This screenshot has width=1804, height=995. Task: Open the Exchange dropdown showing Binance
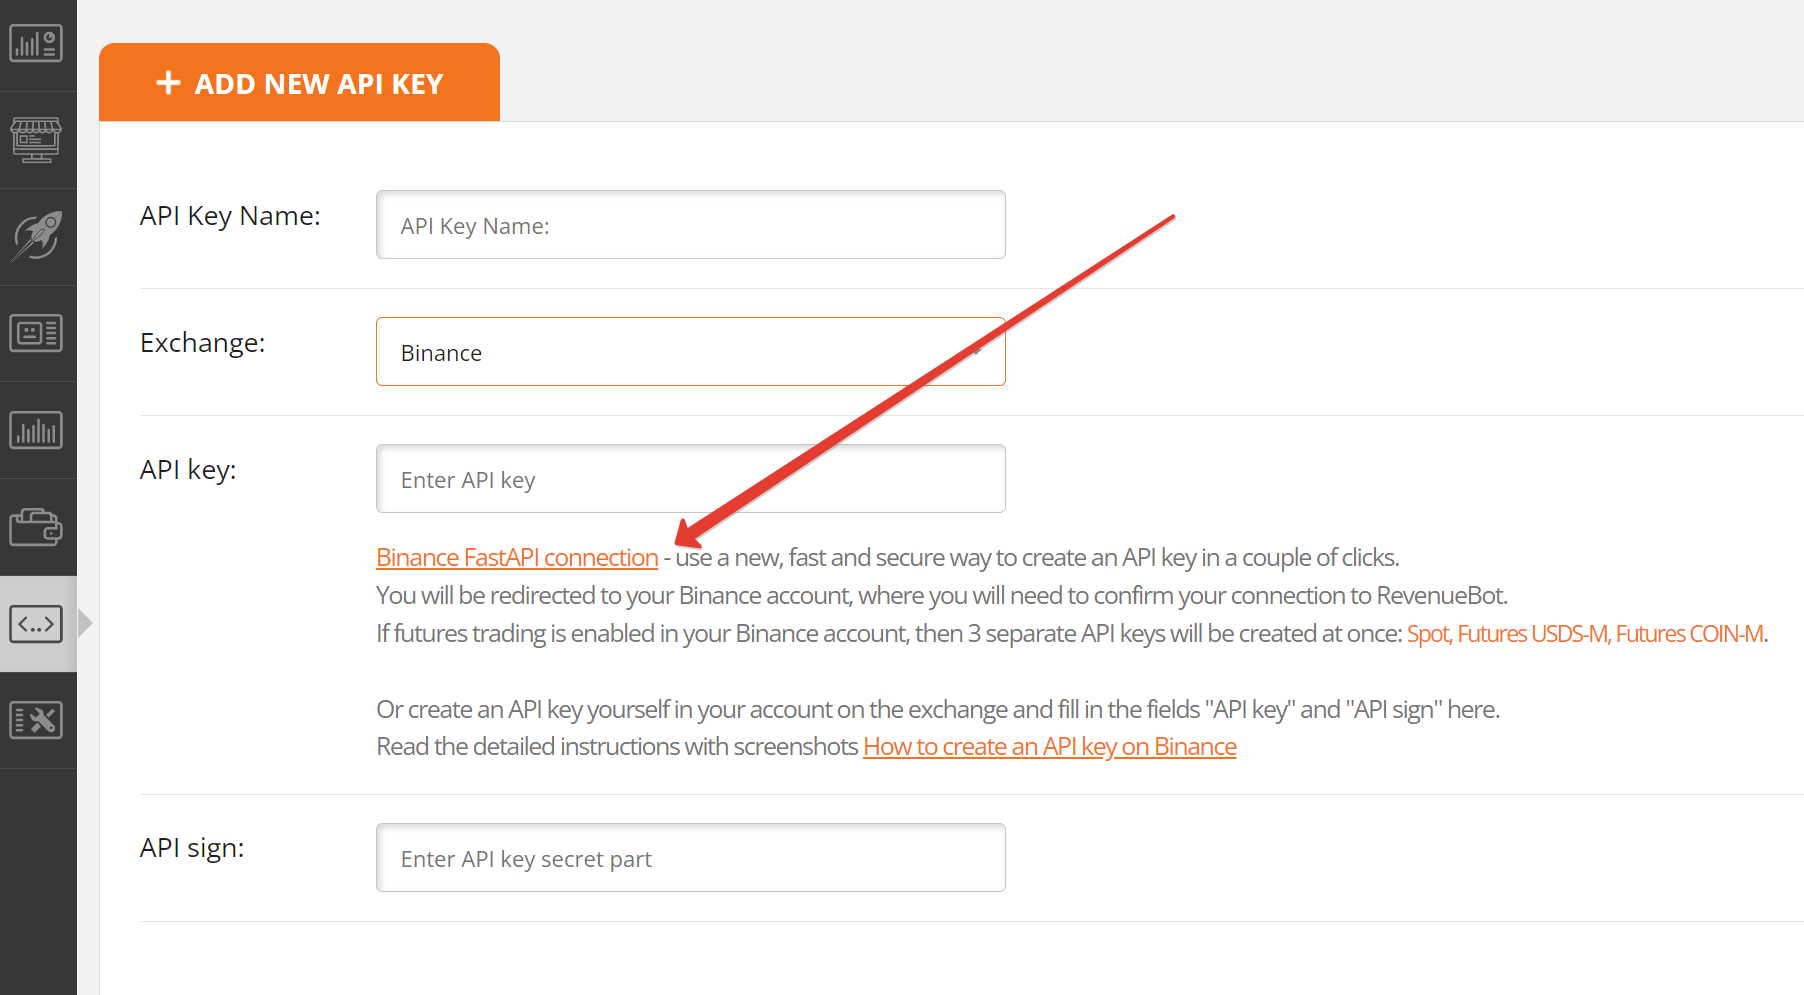pos(690,352)
